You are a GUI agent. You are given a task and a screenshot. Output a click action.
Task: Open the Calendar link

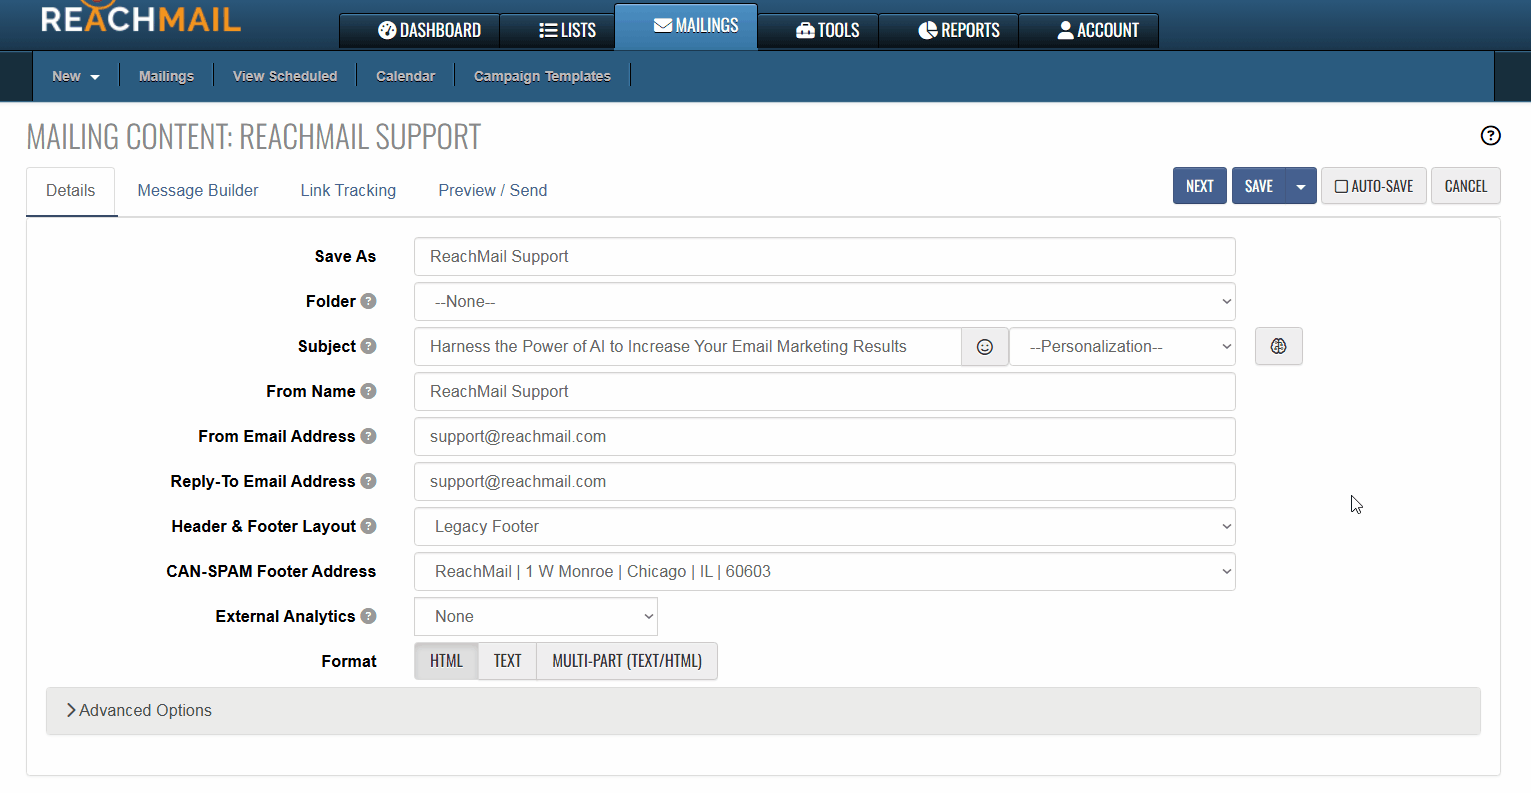pos(405,76)
